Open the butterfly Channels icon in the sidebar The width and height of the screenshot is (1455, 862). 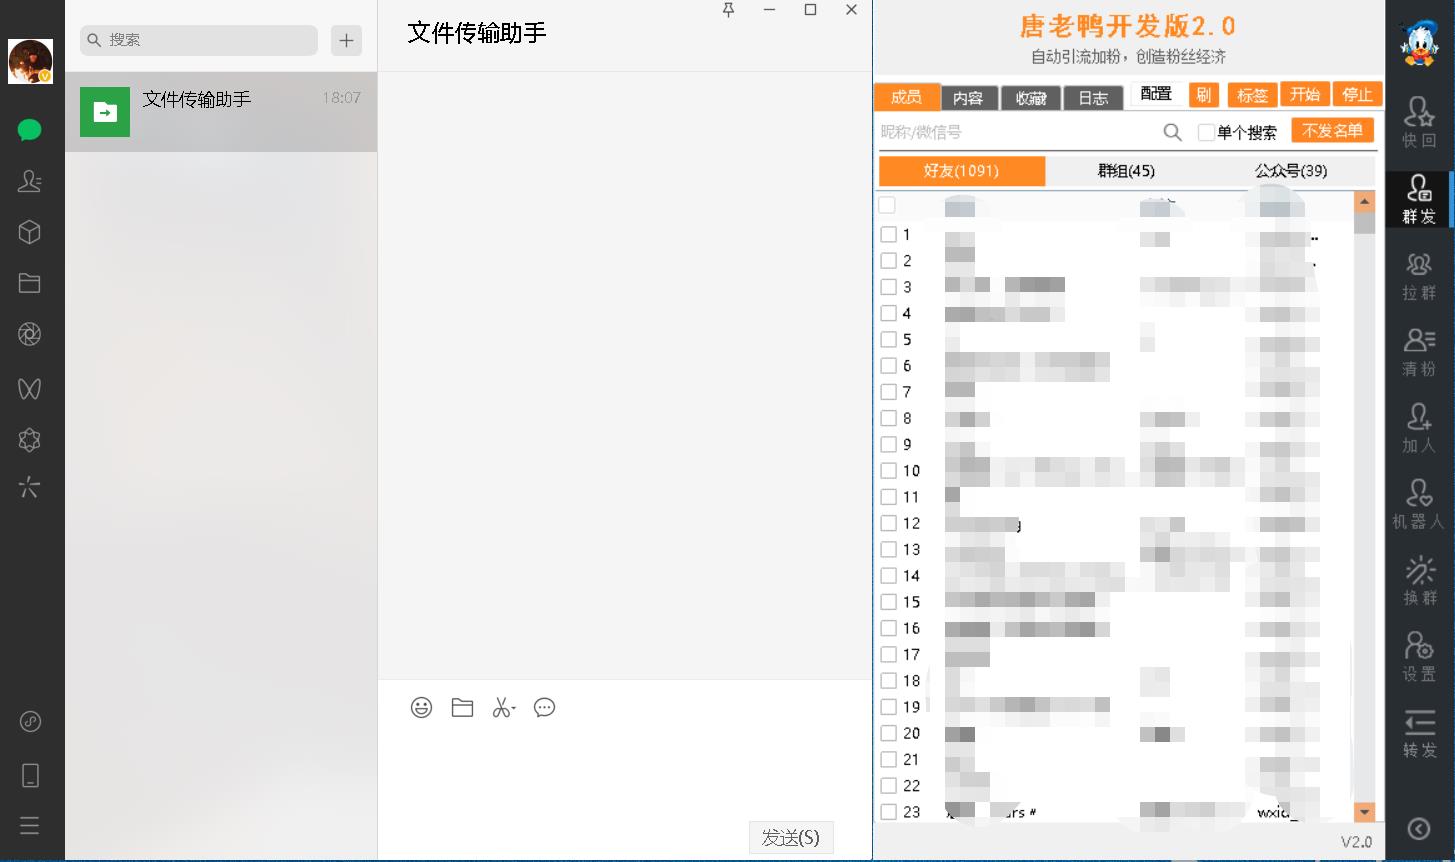tap(30, 388)
